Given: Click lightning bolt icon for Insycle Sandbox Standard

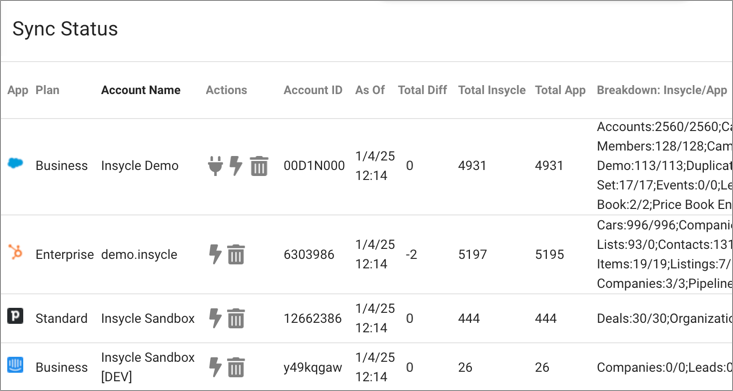Looking at the screenshot, I should point(215,318).
